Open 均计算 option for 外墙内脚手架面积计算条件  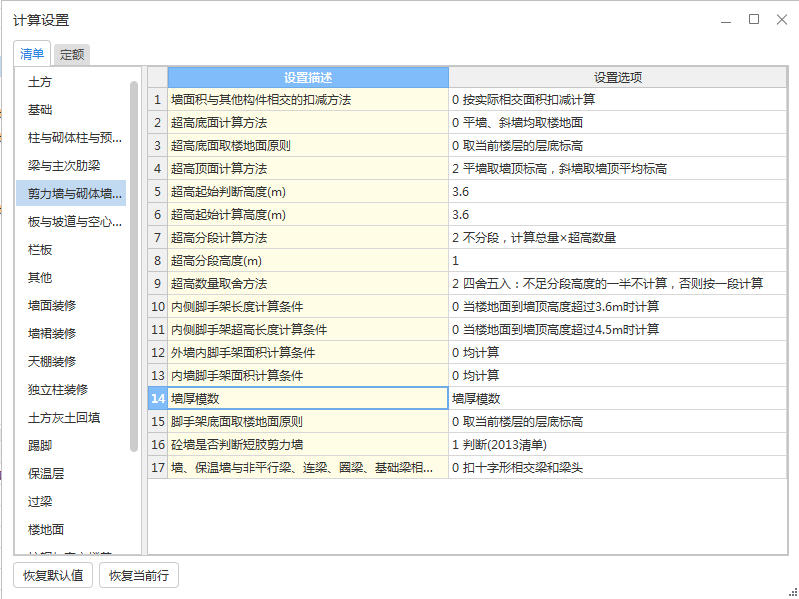[618, 352]
